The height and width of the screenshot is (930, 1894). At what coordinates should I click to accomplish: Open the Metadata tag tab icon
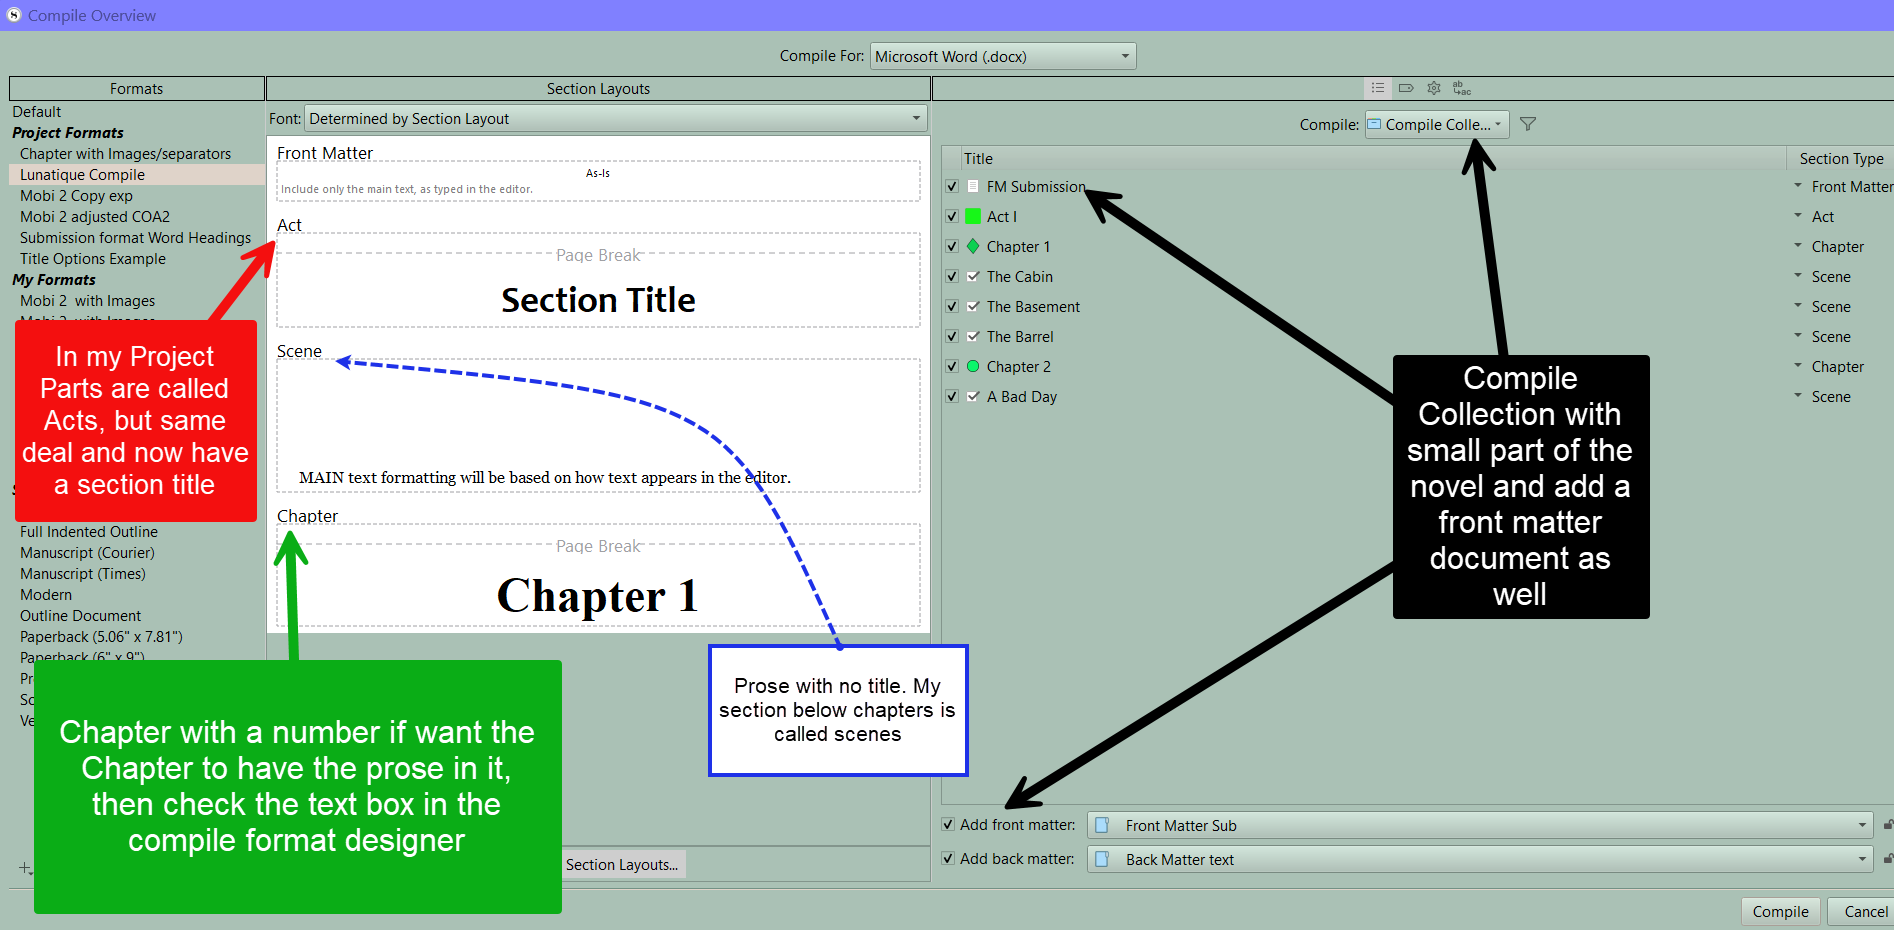(1406, 88)
